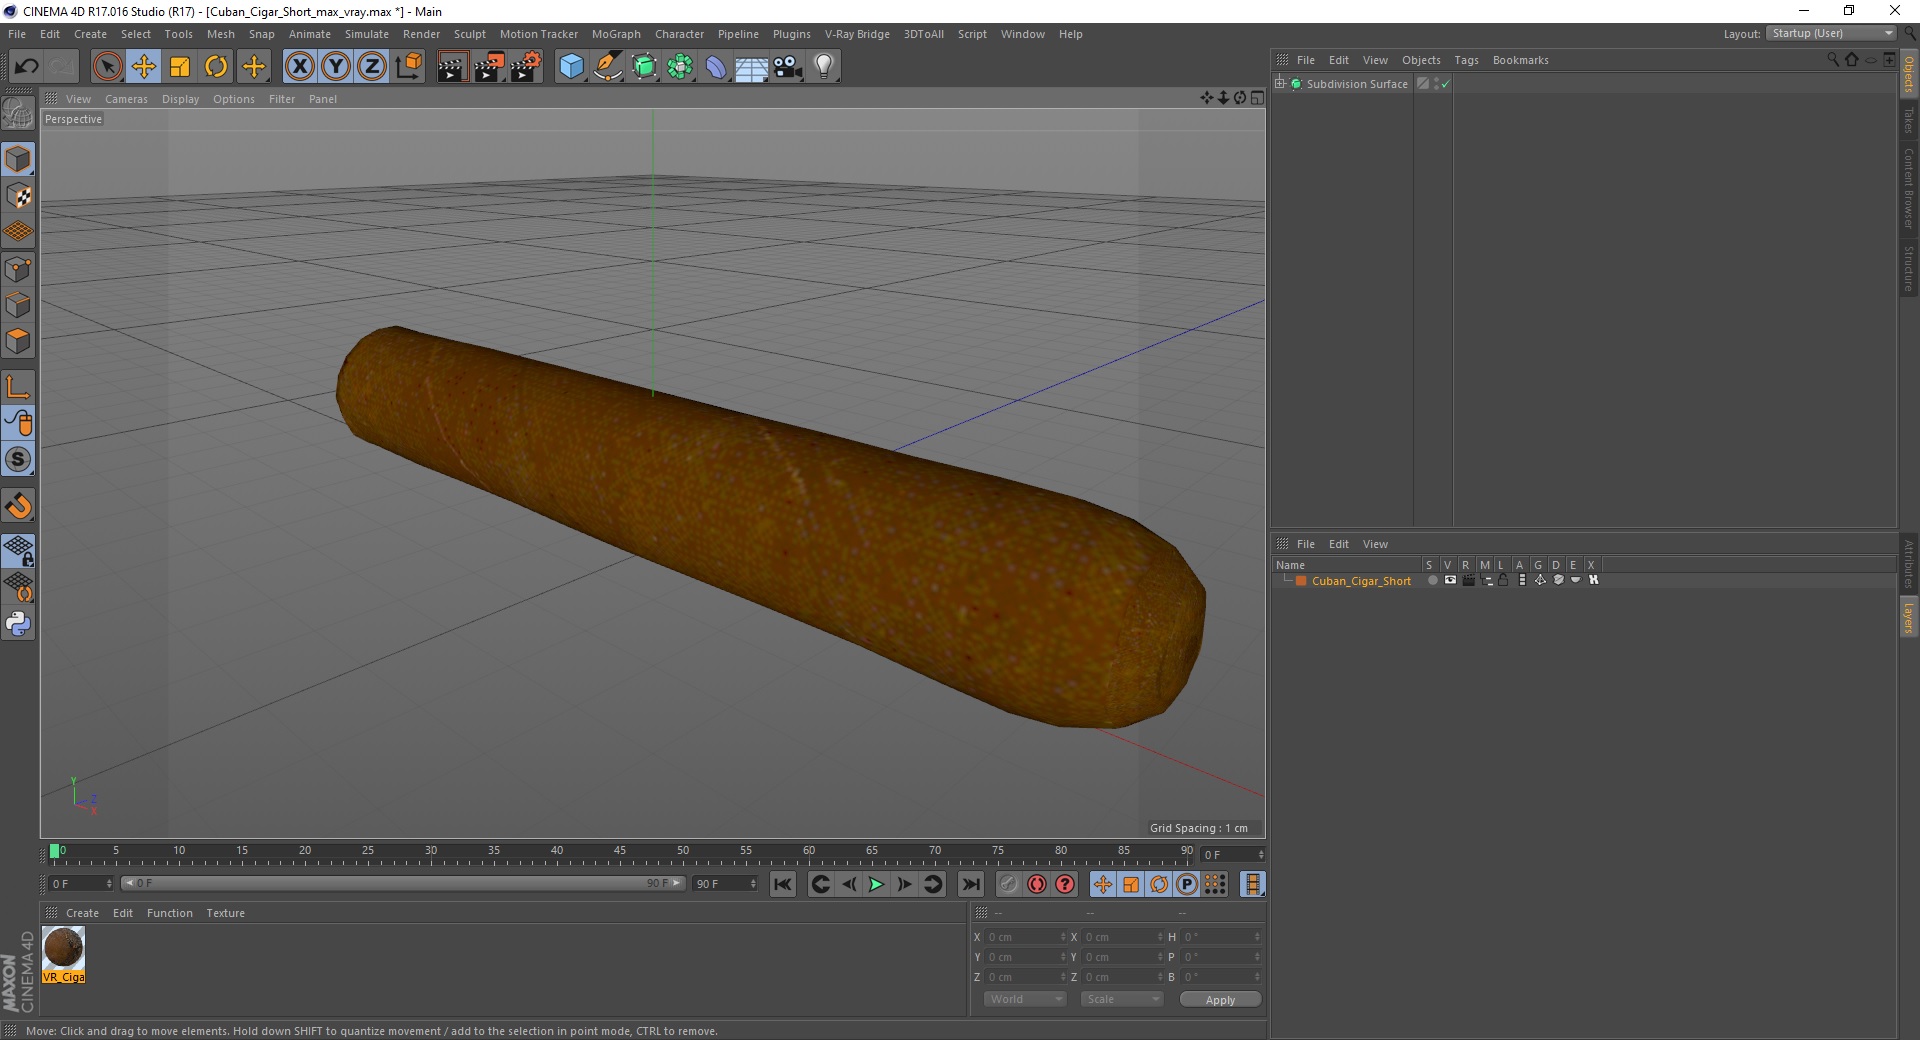The height and width of the screenshot is (1040, 1920).
Task: Open Render View clapperboard icon
Action: point(452,67)
